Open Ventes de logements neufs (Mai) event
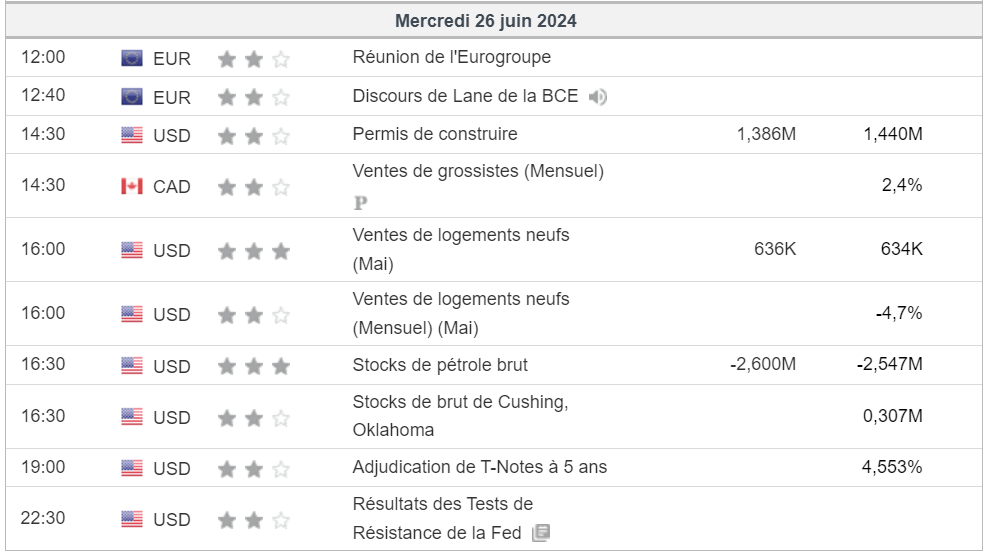 click(x=461, y=249)
